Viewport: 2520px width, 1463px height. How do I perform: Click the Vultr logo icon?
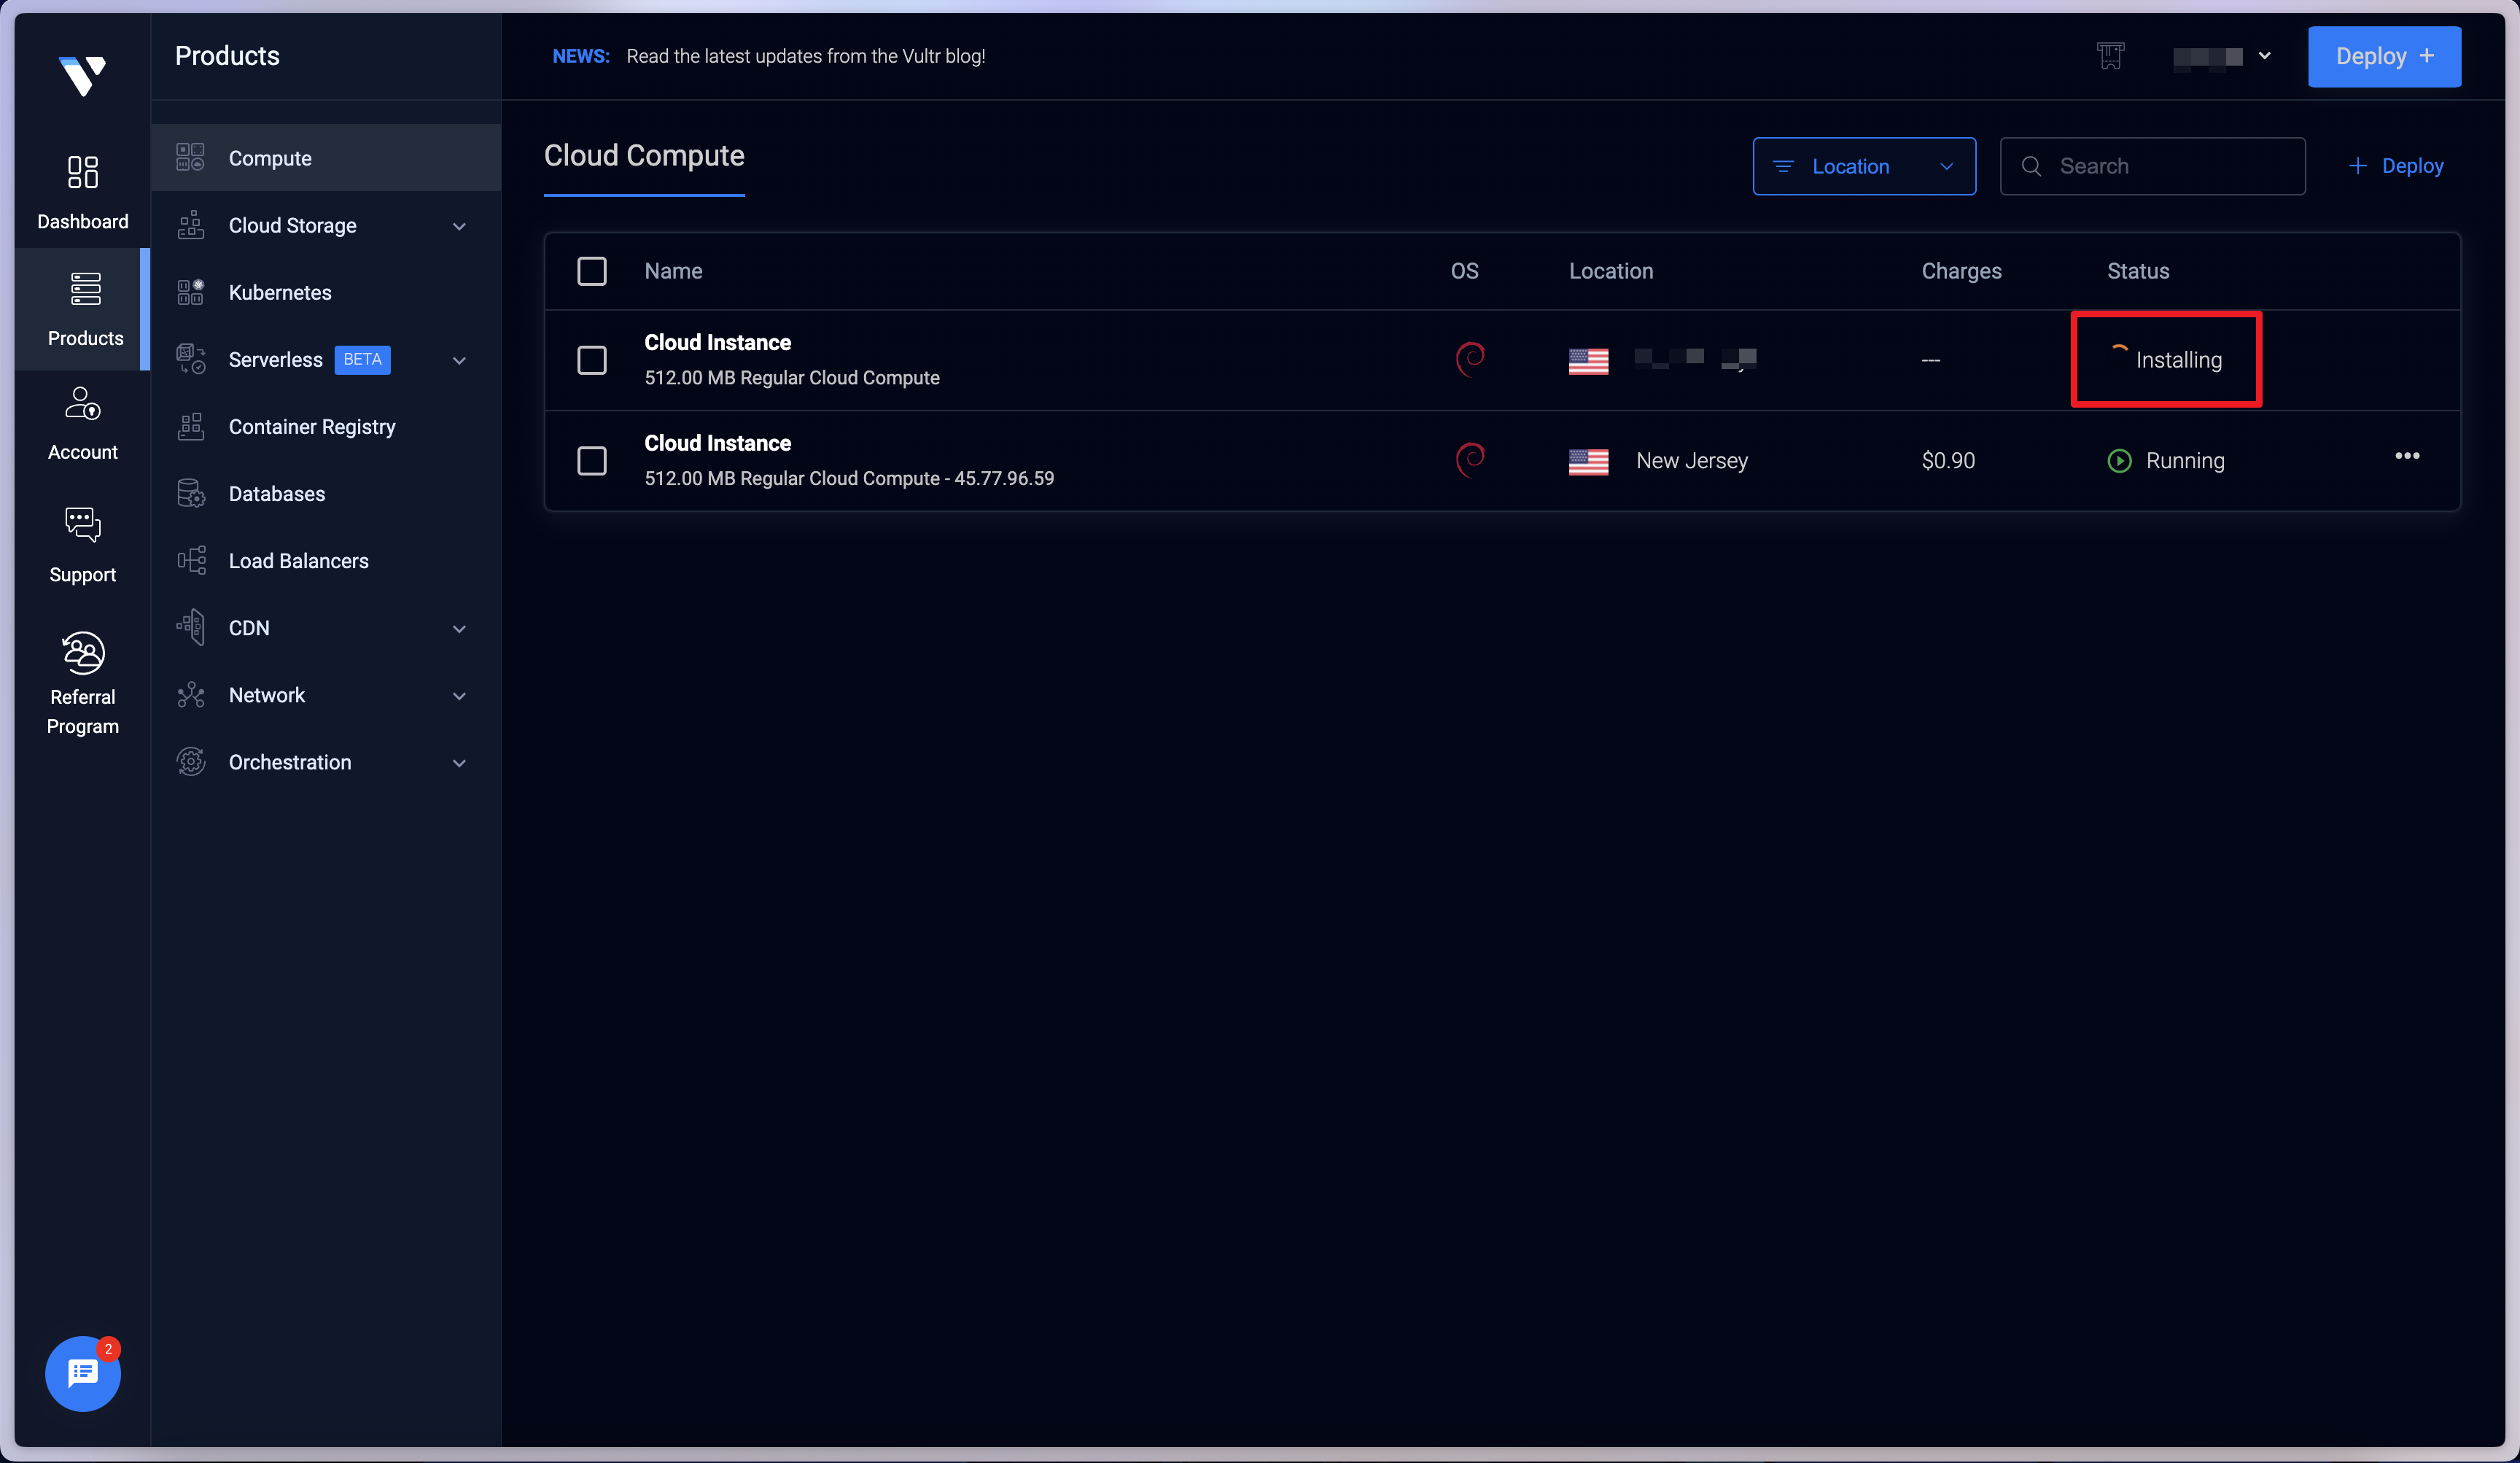click(x=82, y=75)
